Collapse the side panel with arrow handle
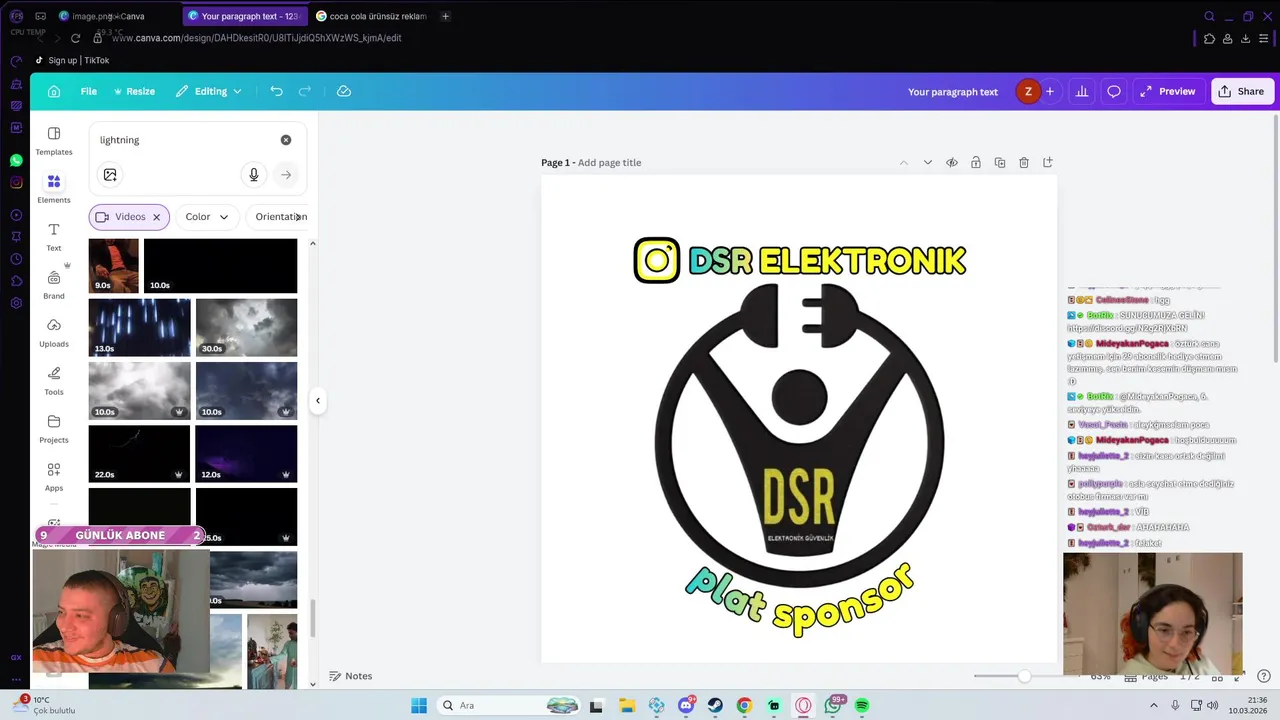1280x720 pixels. click(318, 401)
